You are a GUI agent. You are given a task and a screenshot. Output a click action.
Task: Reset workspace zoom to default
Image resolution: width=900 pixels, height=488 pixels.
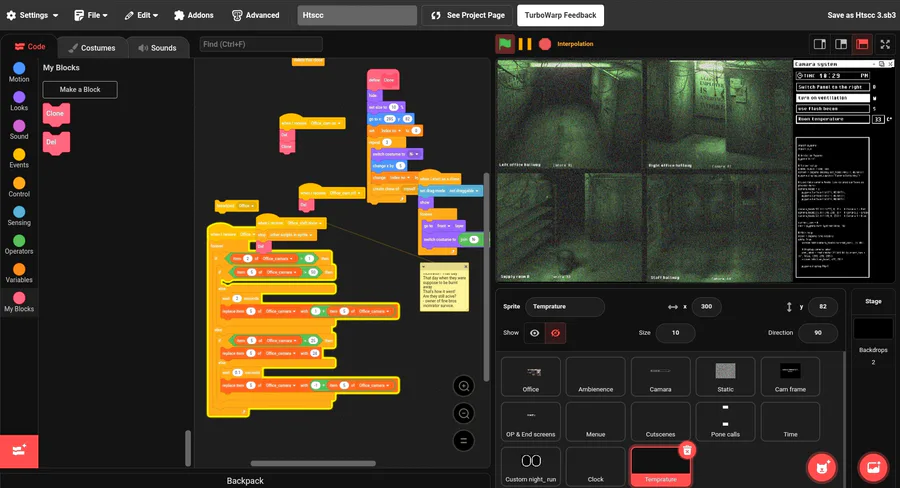[x=464, y=440]
